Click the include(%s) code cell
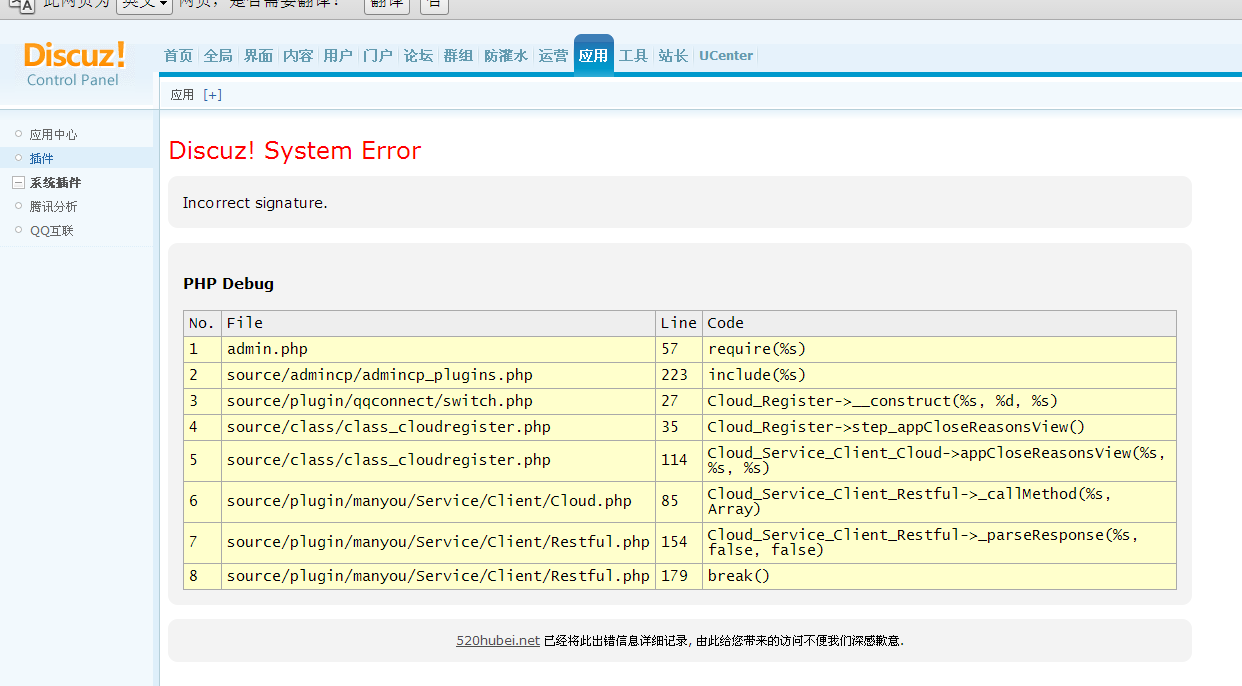The width and height of the screenshot is (1242, 686). tap(939, 375)
